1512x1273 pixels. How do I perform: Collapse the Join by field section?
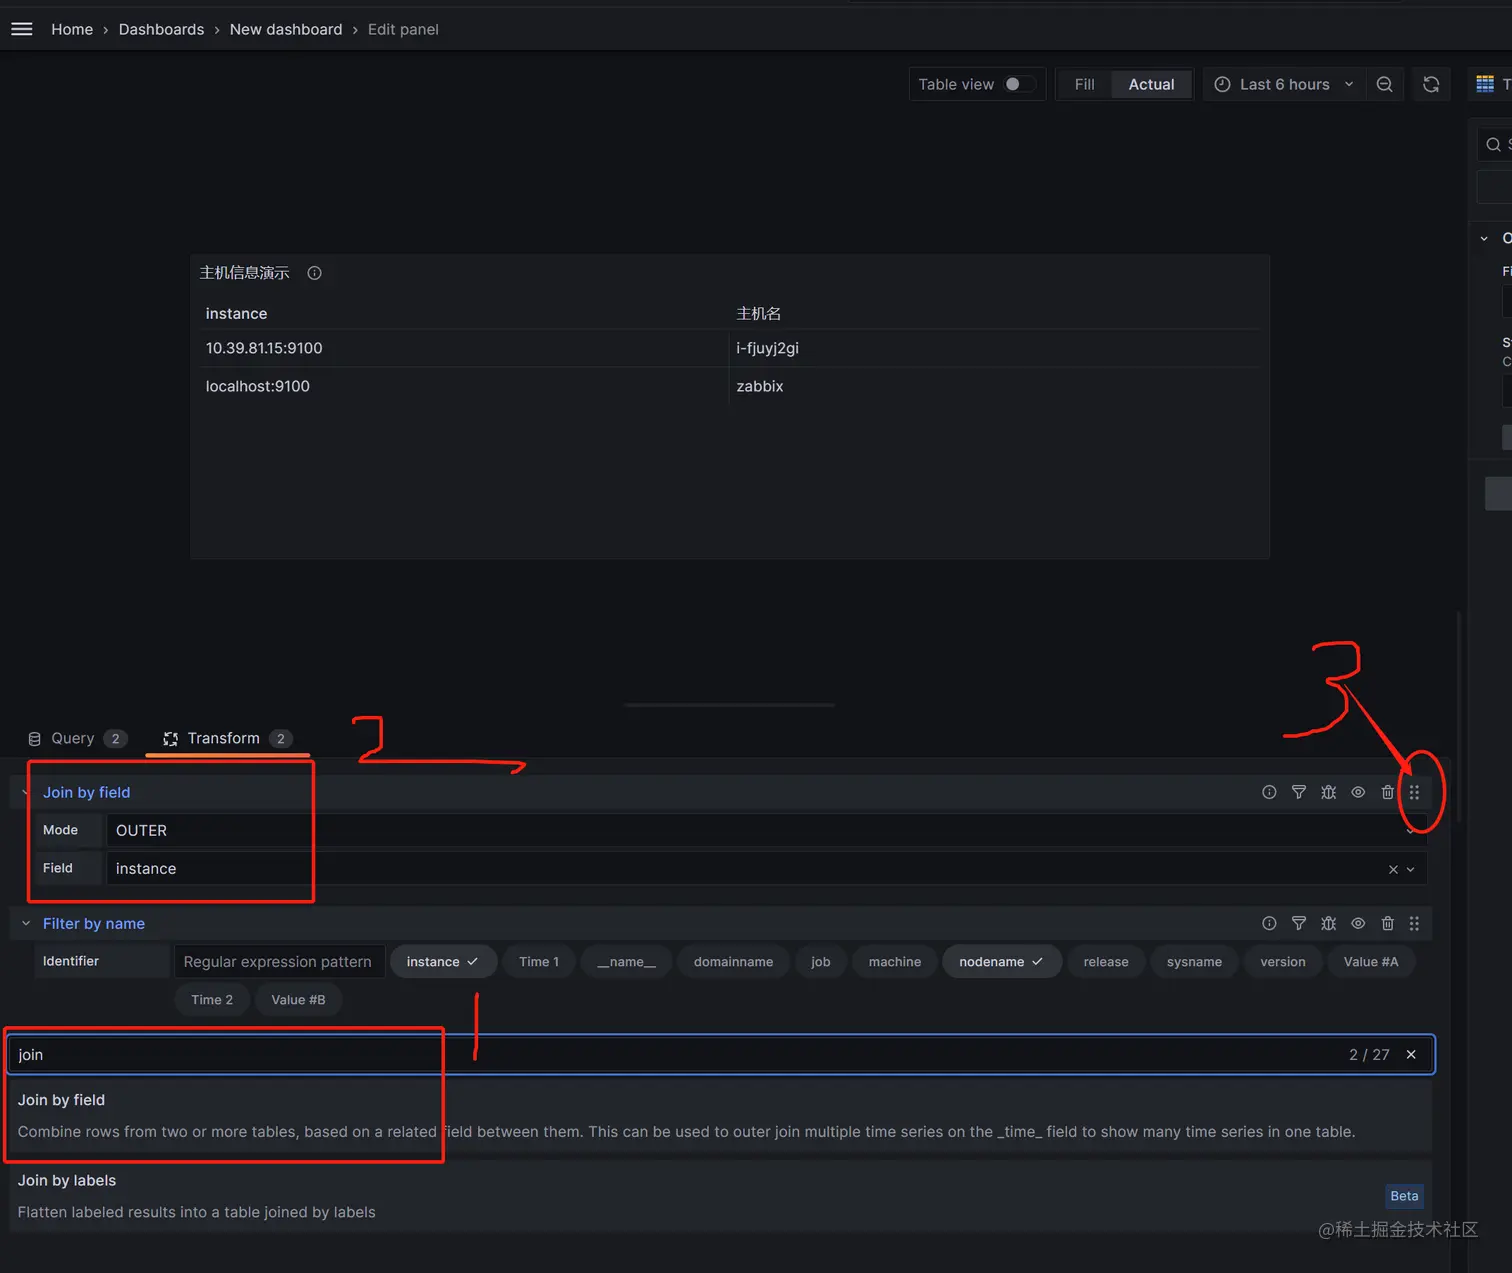point(25,792)
